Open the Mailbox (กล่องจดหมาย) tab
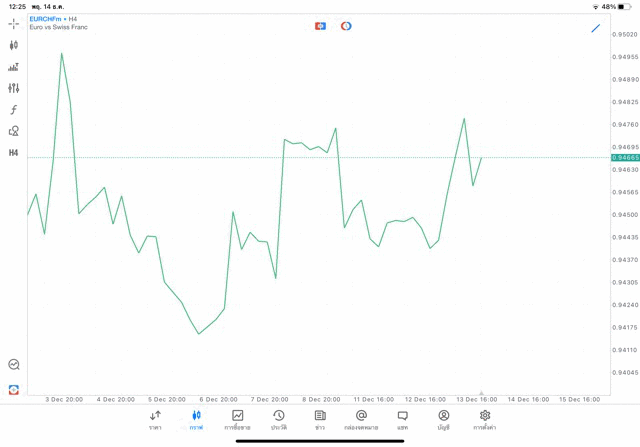Viewport: 640px width, 447px height. (361, 420)
